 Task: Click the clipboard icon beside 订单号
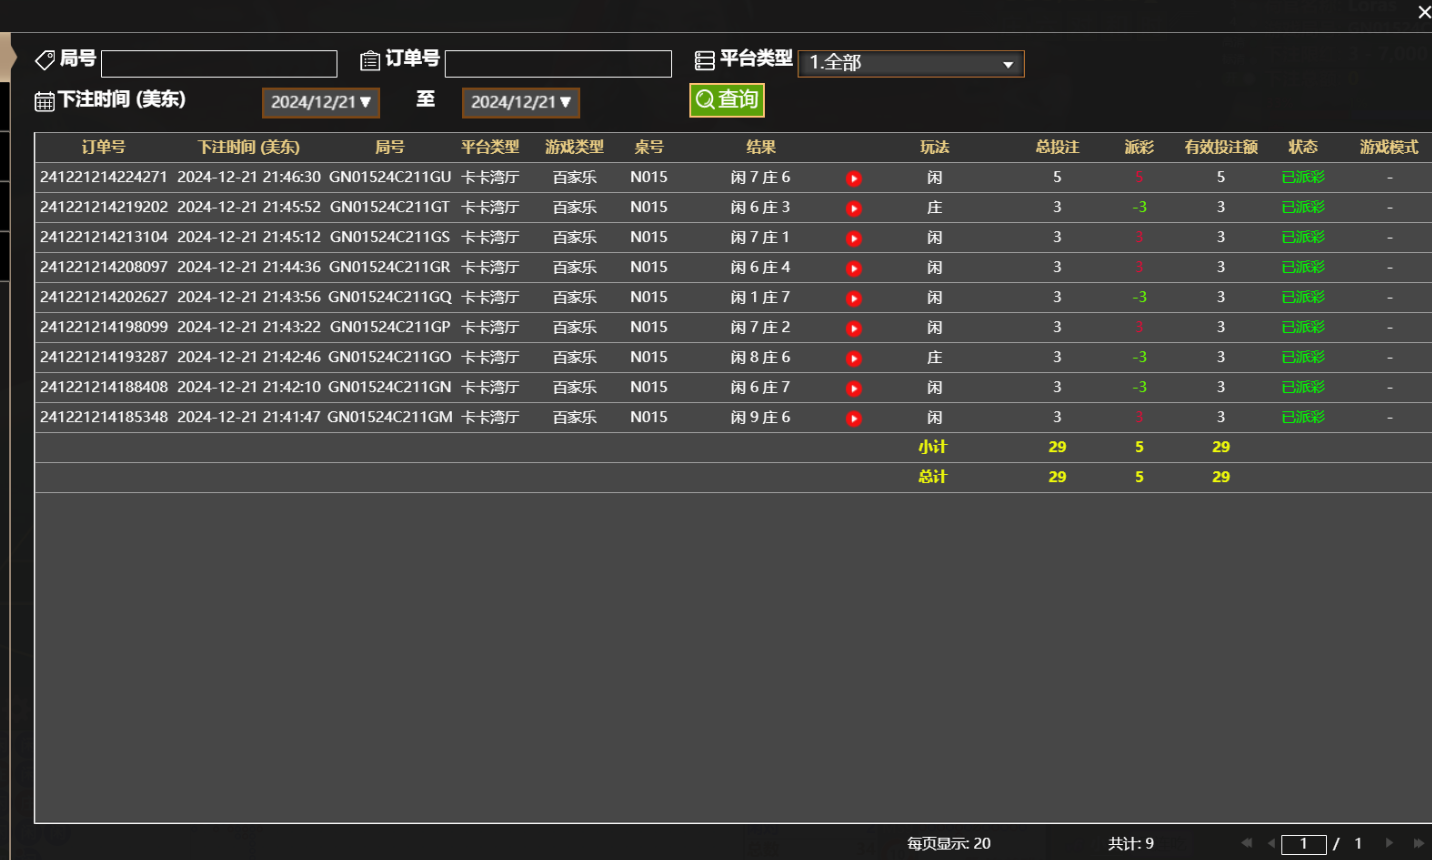point(370,59)
